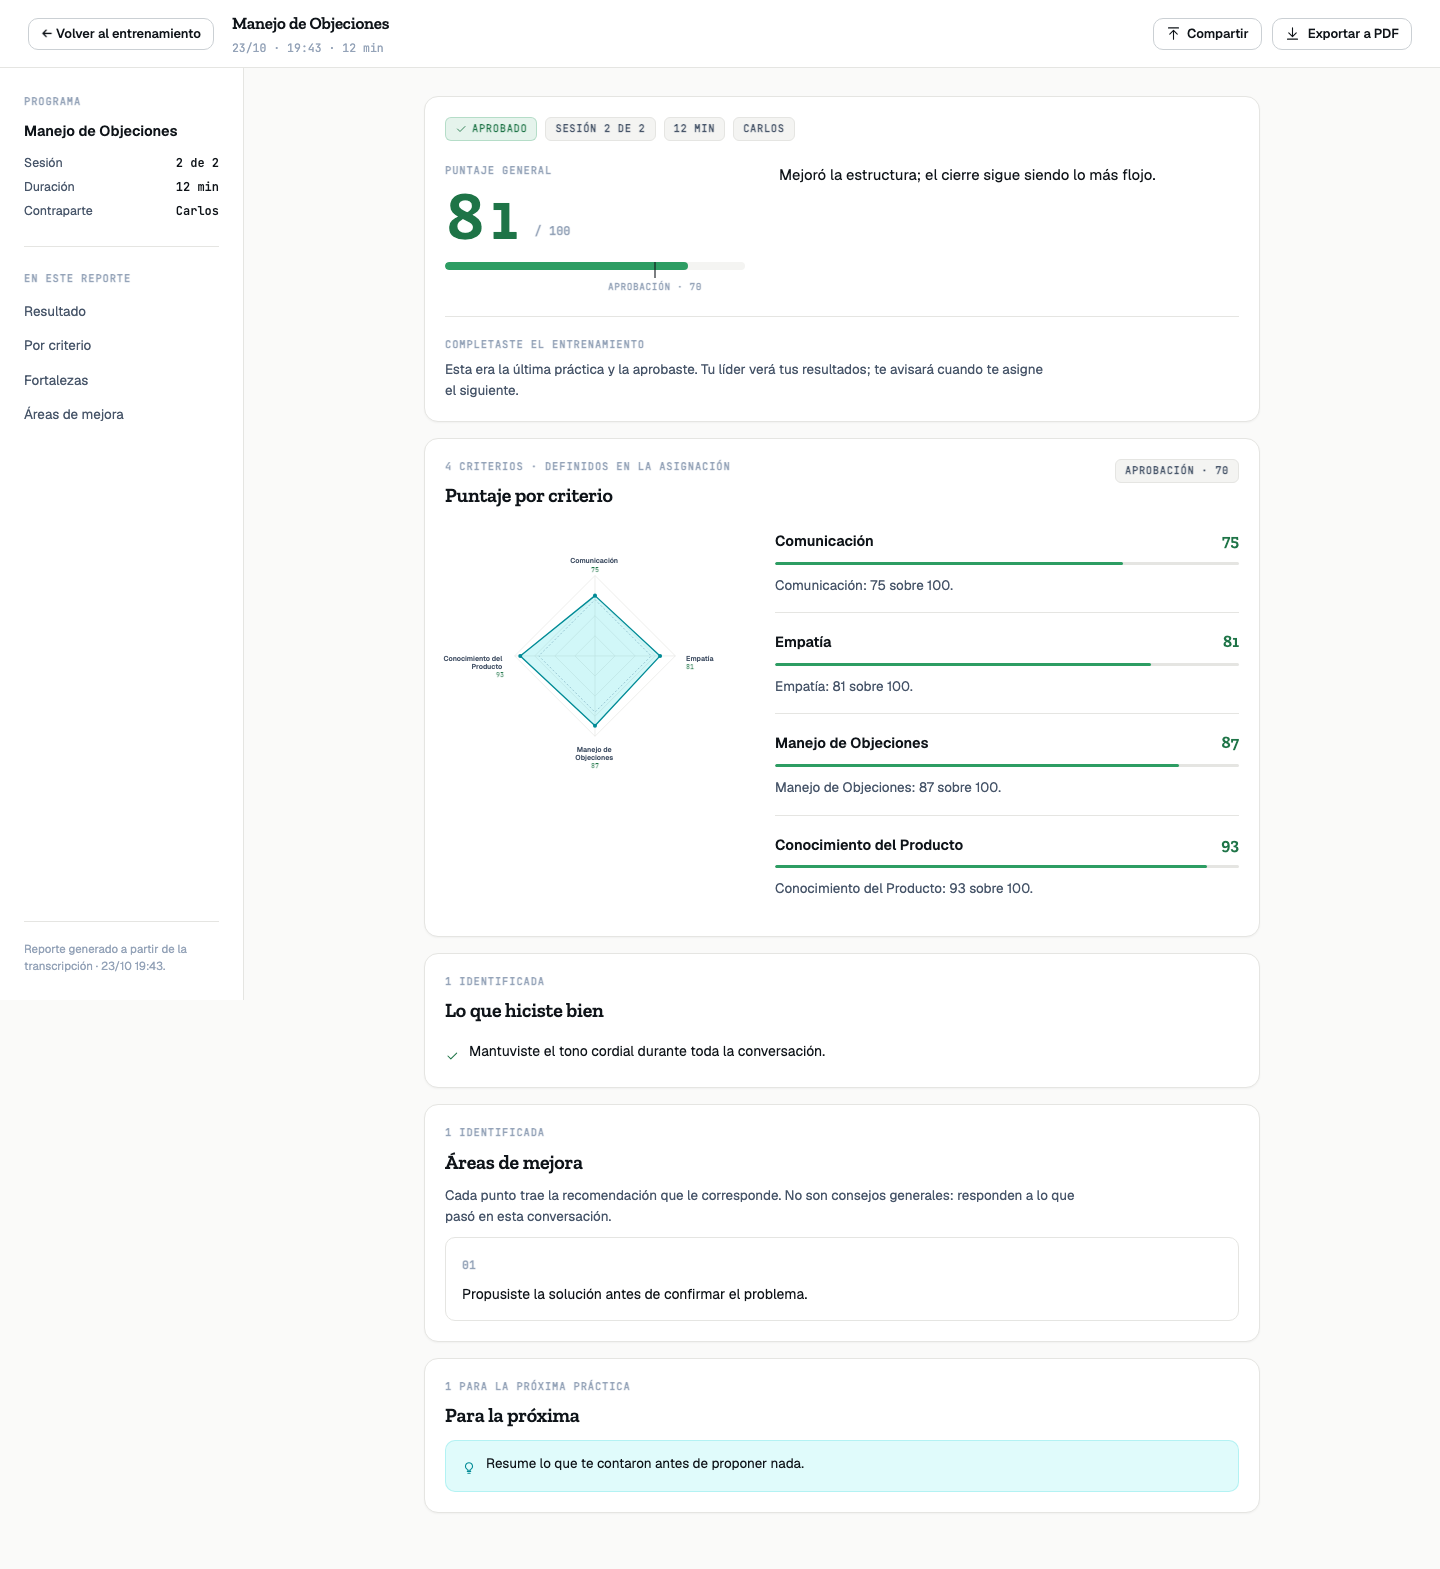Viewport: 1440px width, 1569px height.
Task: Click the Duración value '12 min' in sidebar
Action: pyautogui.click(x=197, y=187)
